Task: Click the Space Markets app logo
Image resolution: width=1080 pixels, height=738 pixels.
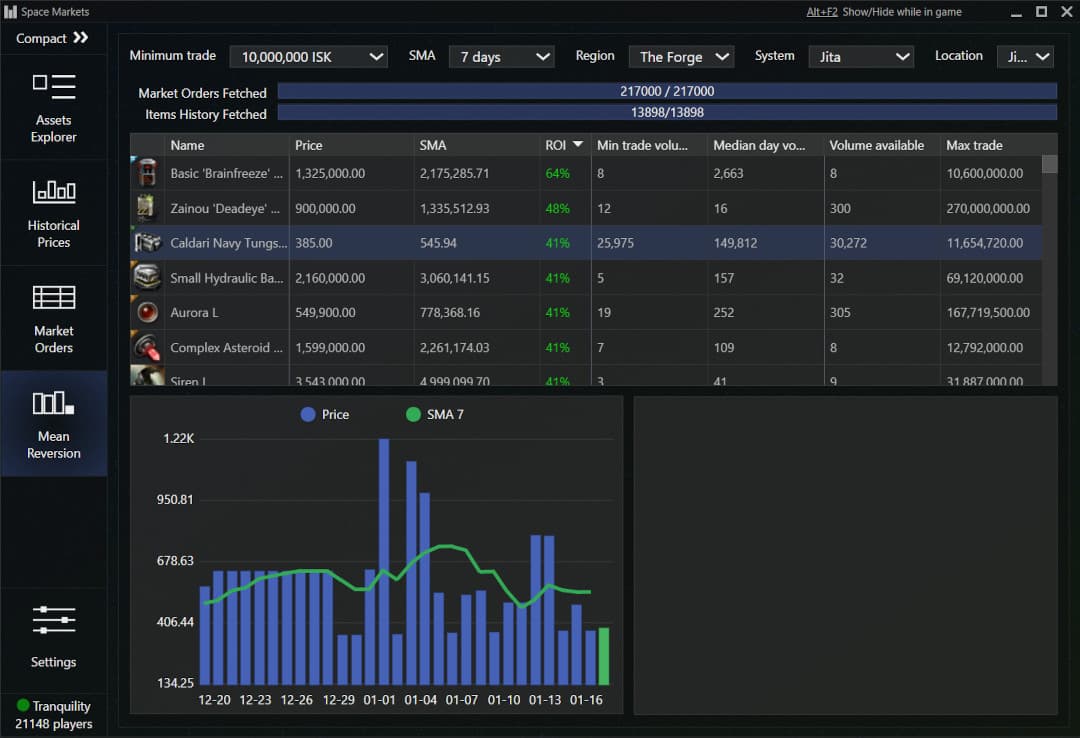Action: [10, 12]
